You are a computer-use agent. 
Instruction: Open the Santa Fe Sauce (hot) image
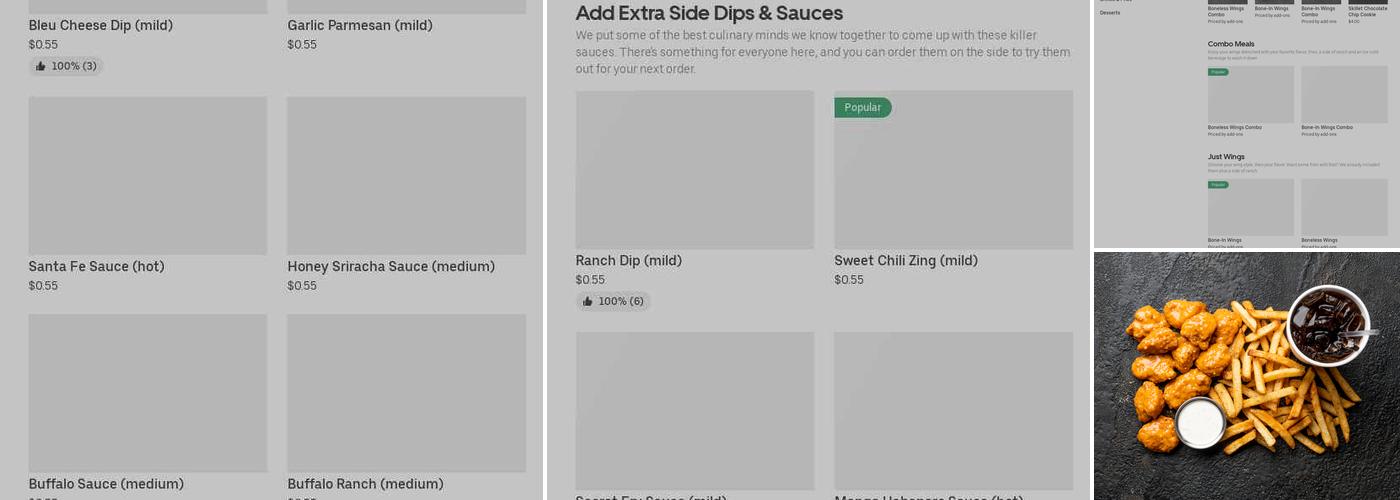147,175
